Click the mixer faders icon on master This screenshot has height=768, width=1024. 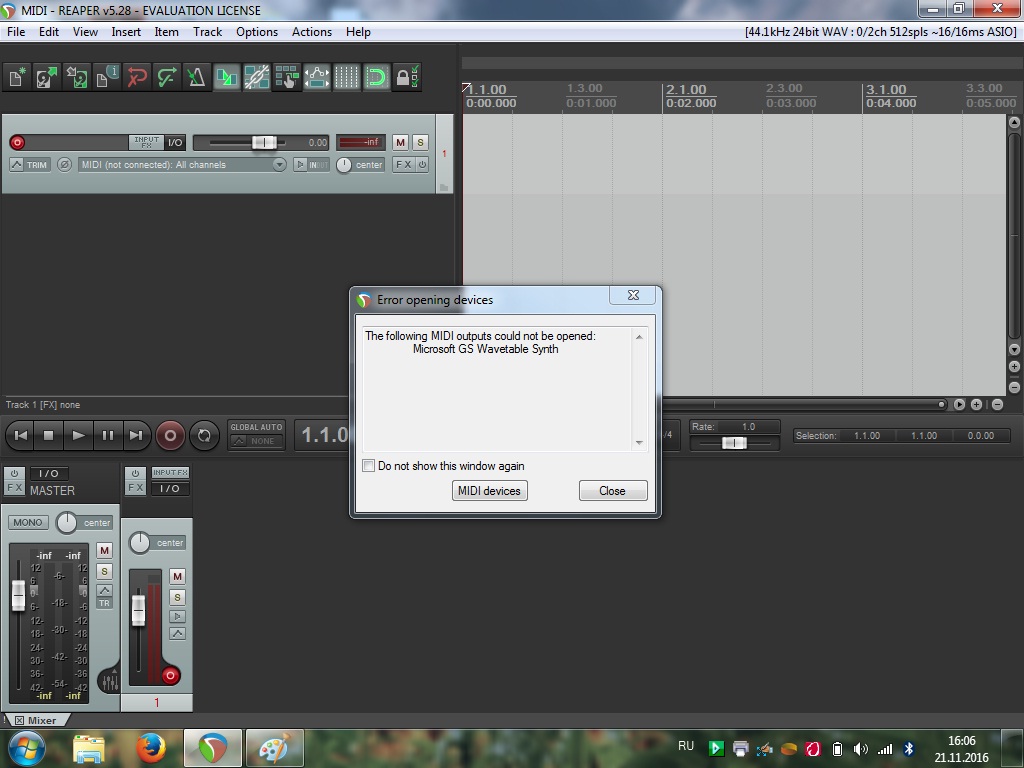coord(110,682)
